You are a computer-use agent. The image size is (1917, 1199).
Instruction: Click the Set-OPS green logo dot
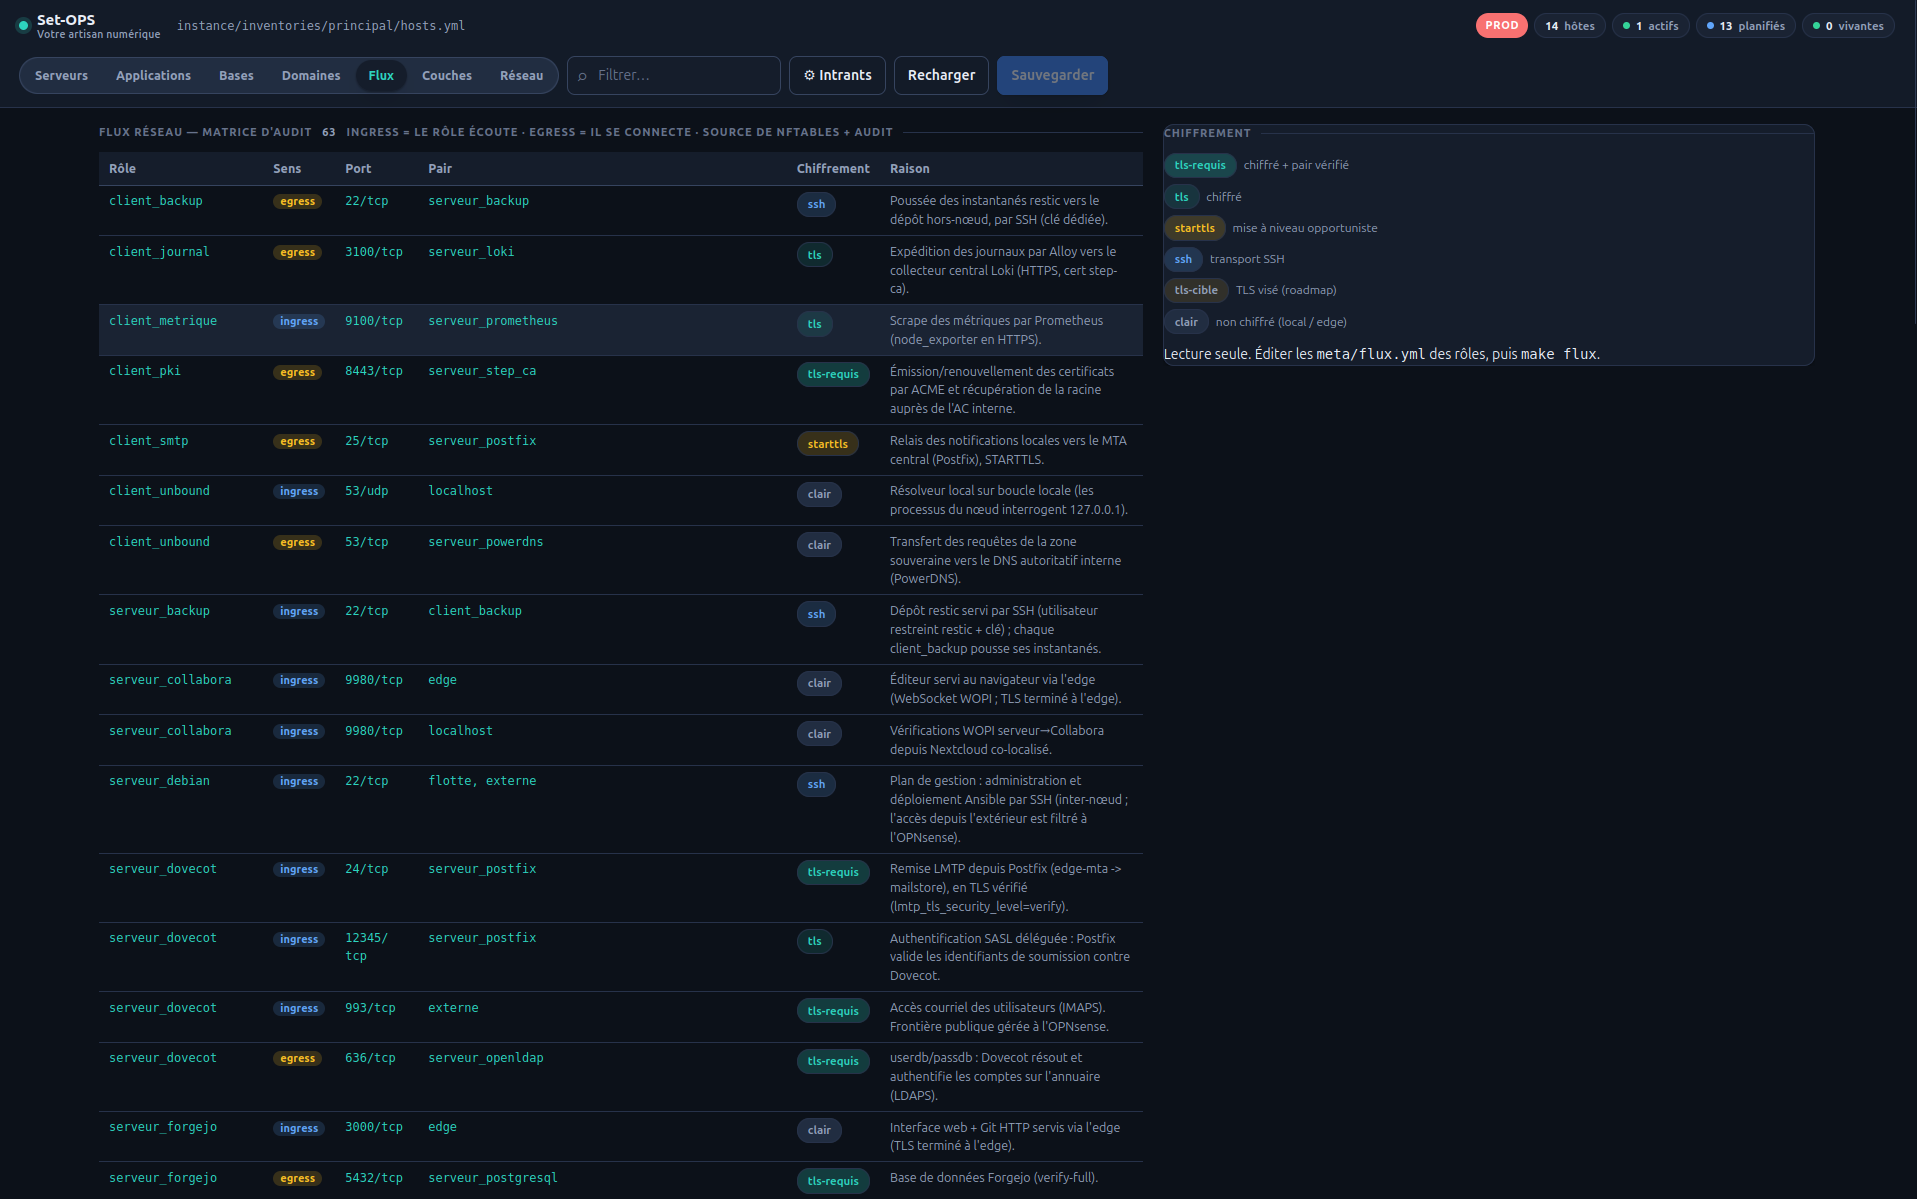(23, 26)
